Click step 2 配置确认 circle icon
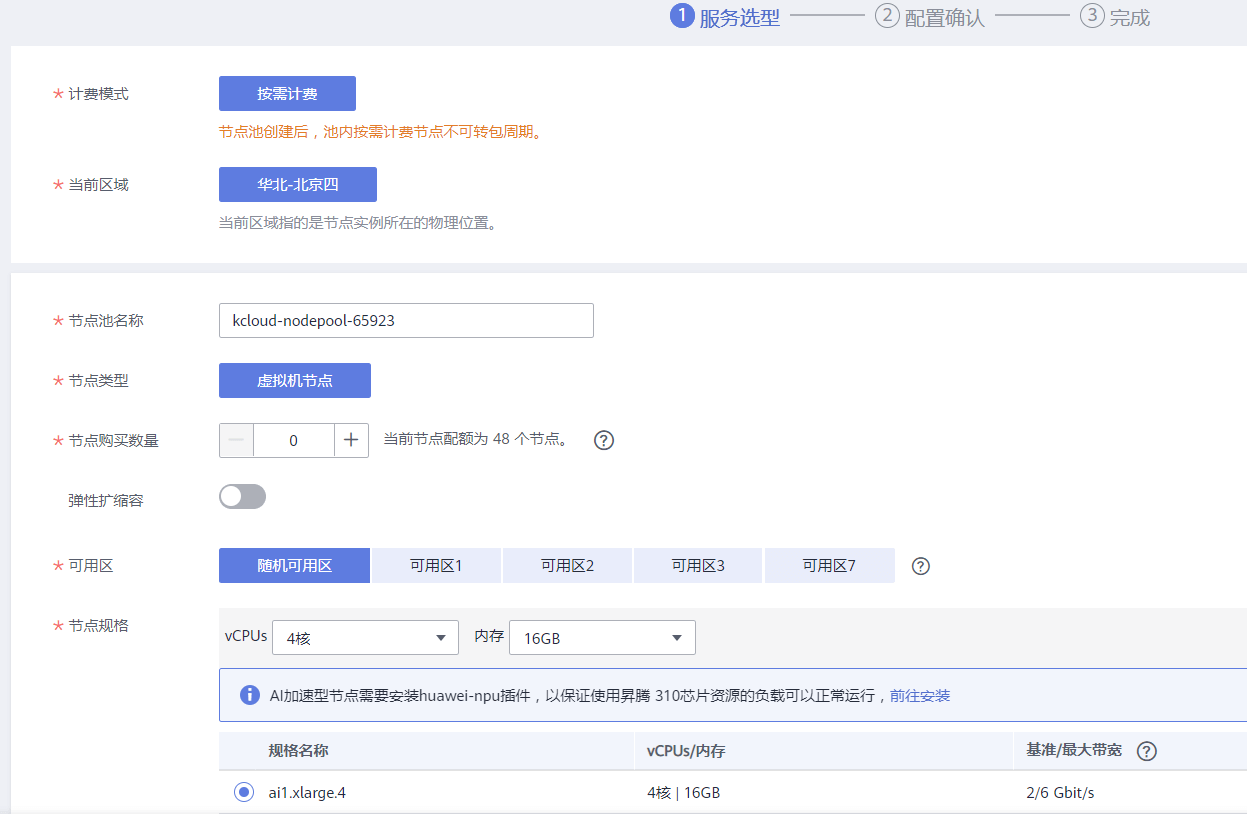Image resolution: width=1247 pixels, height=815 pixels. click(x=887, y=16)
